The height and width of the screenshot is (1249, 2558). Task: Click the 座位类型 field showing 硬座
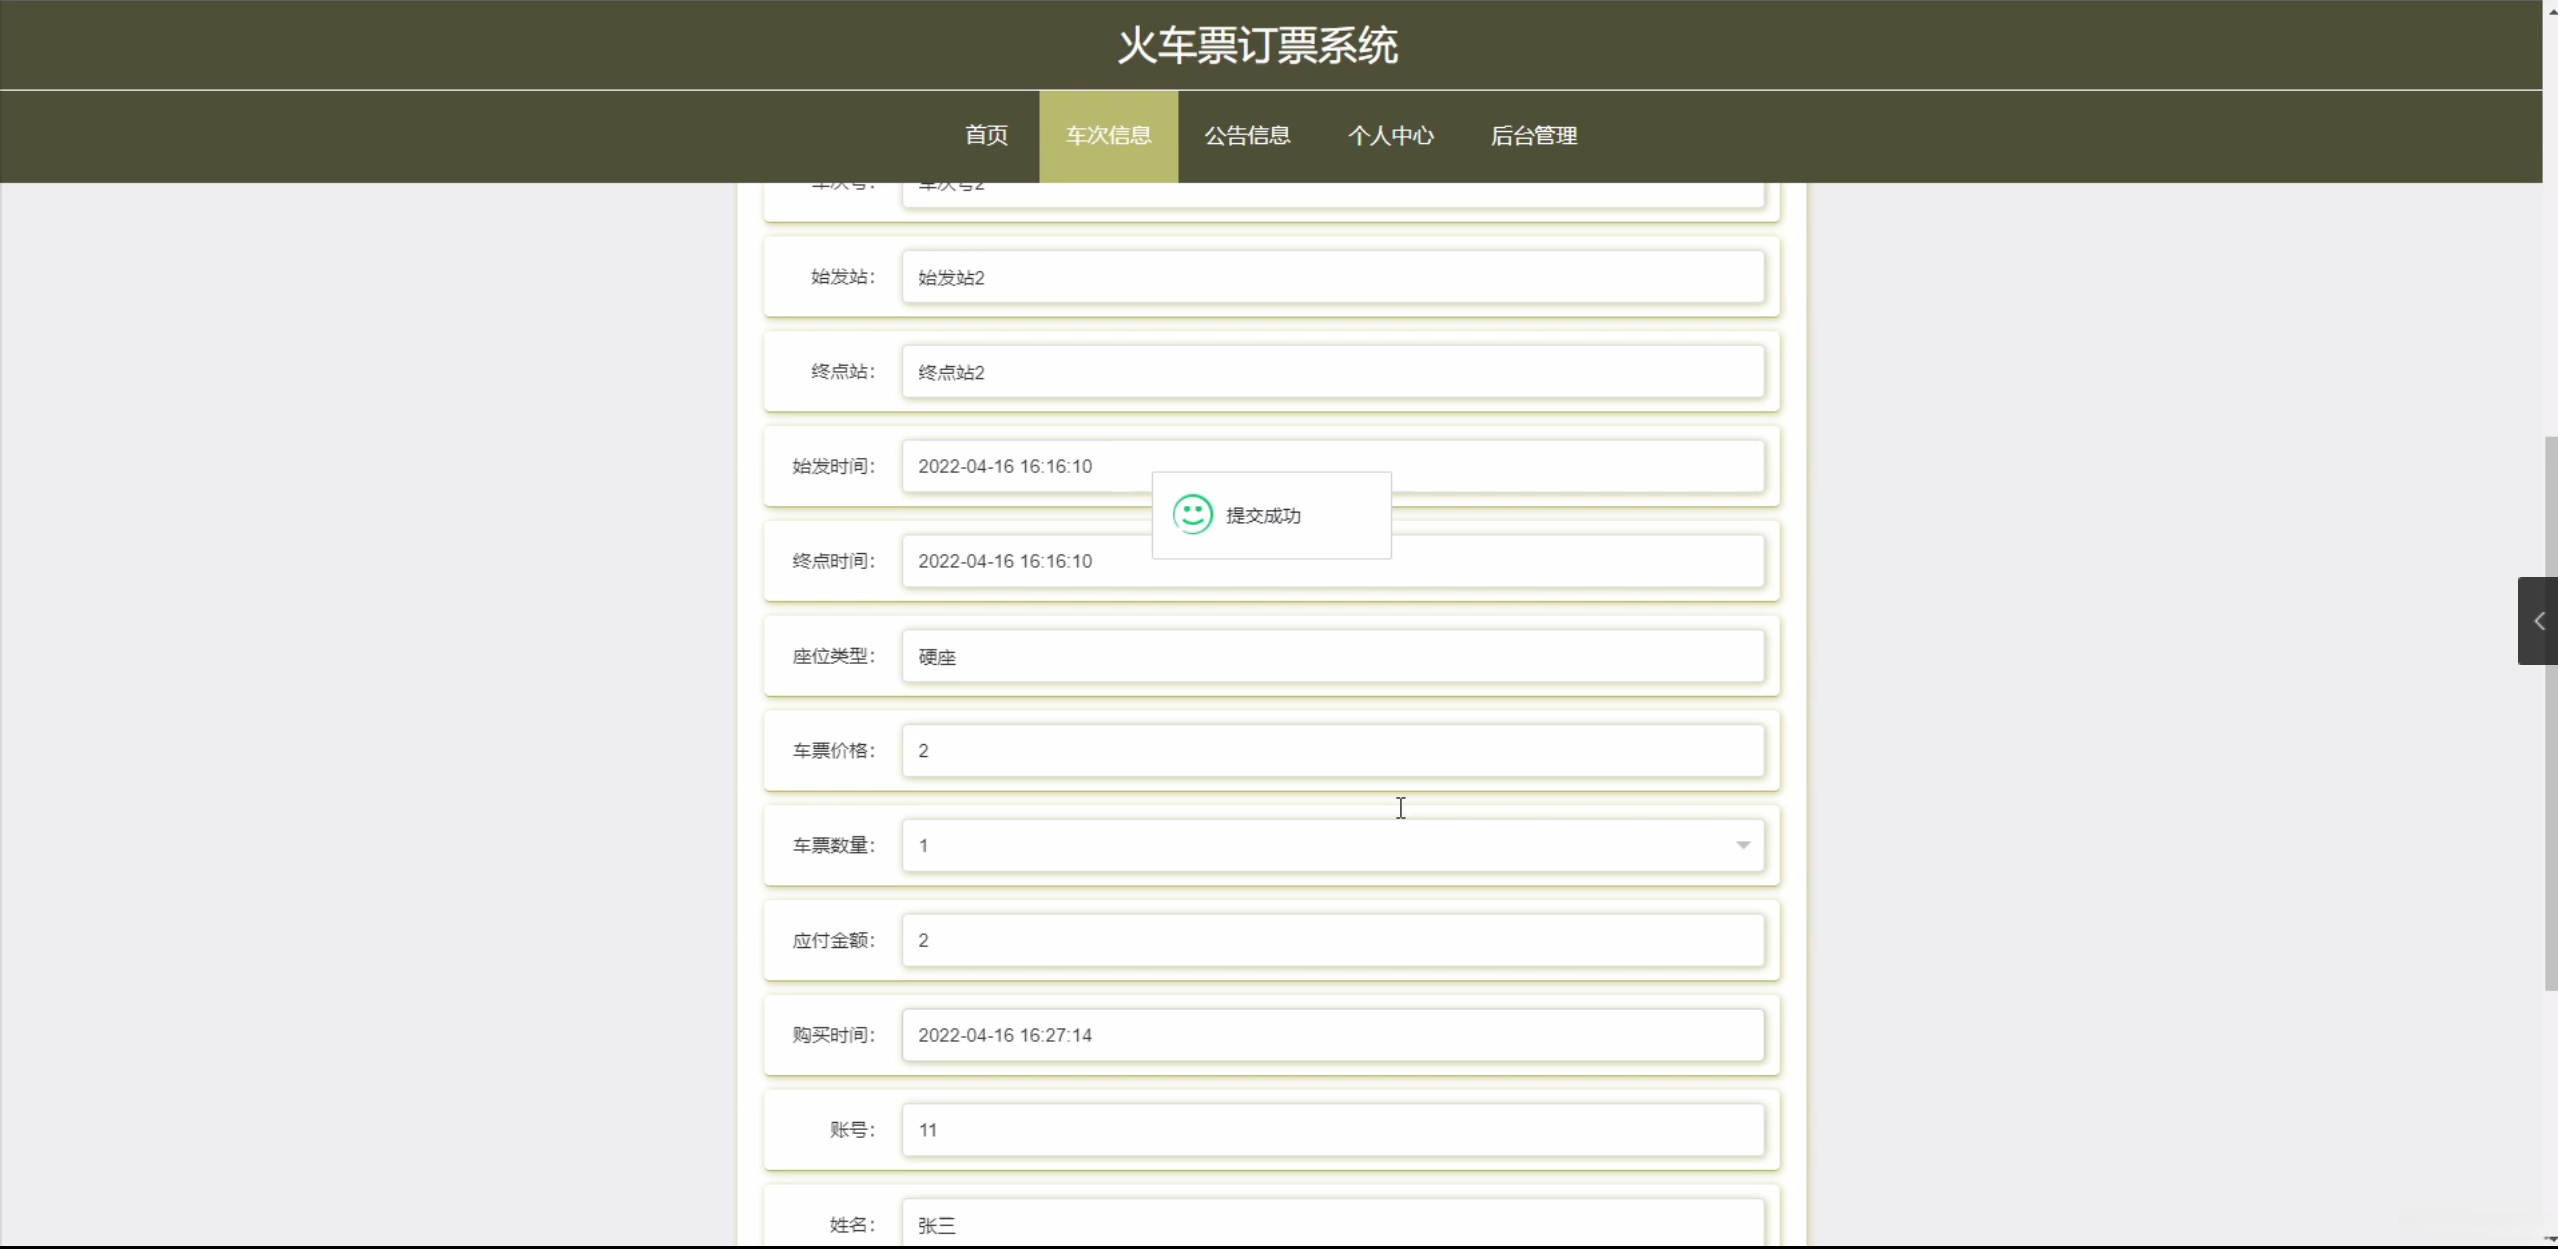[x=1332, y=656]
